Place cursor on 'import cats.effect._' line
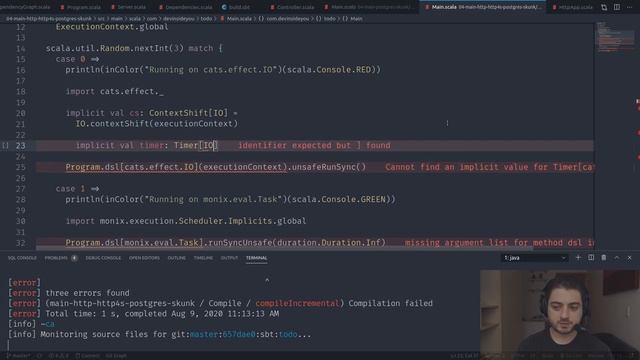 click(x=115, y=91)
